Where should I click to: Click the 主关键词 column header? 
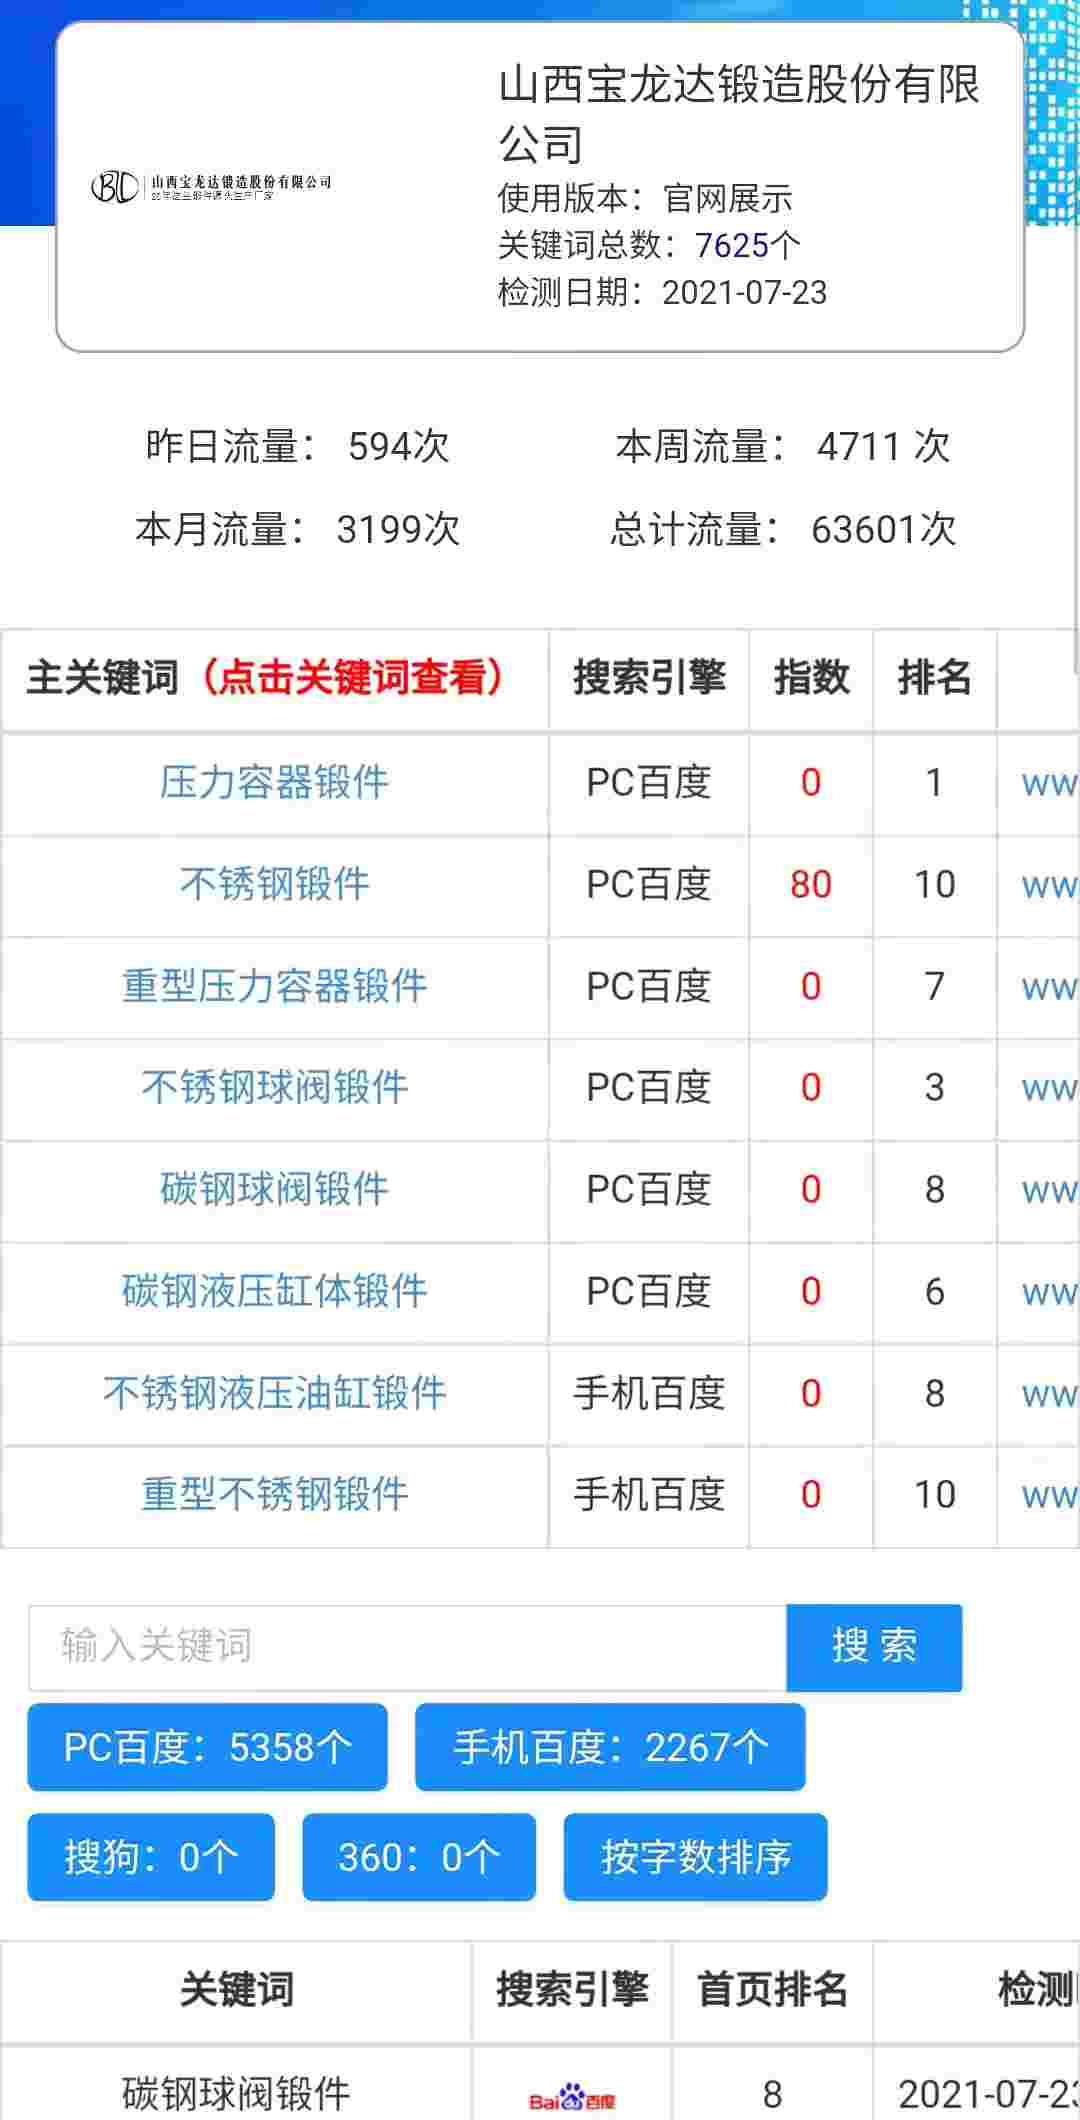tap(274, 678)
